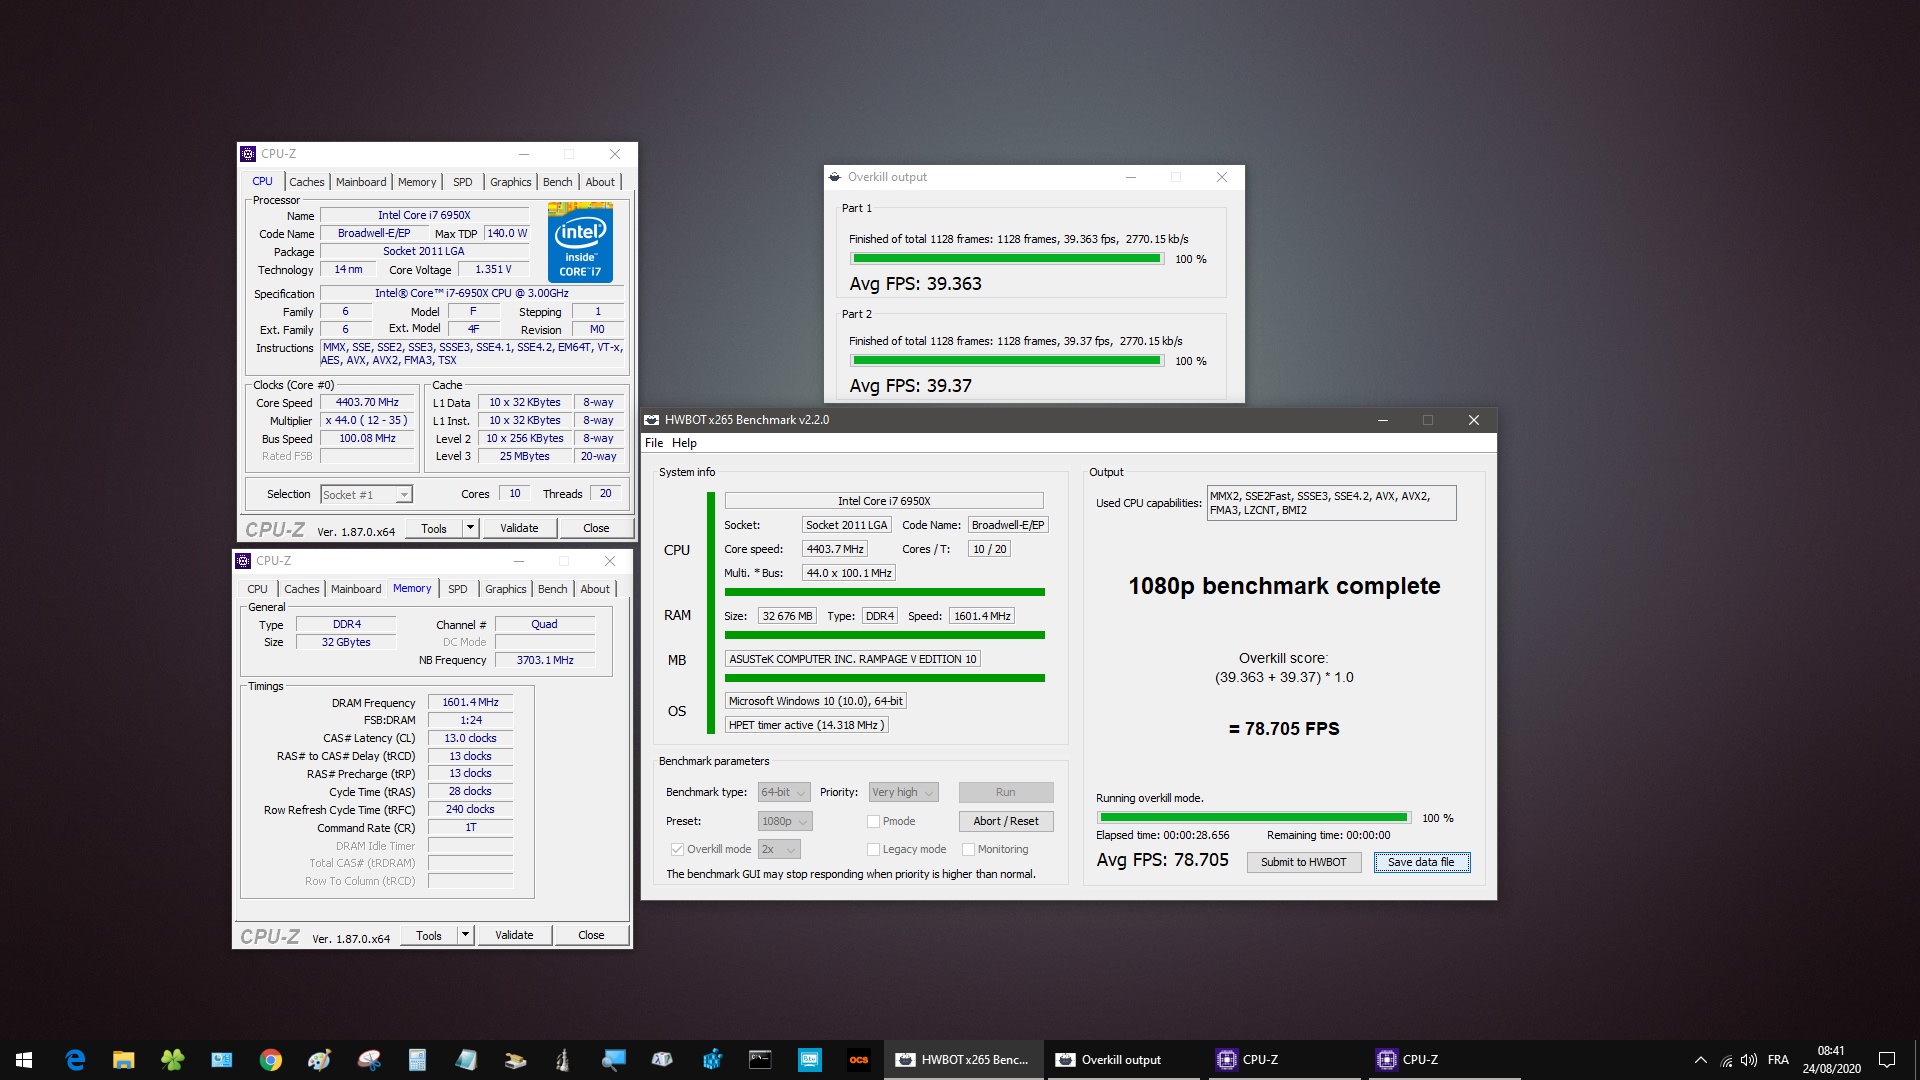Viewport: 1920px width, 1080px height.
Task: Click the Used CPU capabilities text box
Action: click(1331, 503)
